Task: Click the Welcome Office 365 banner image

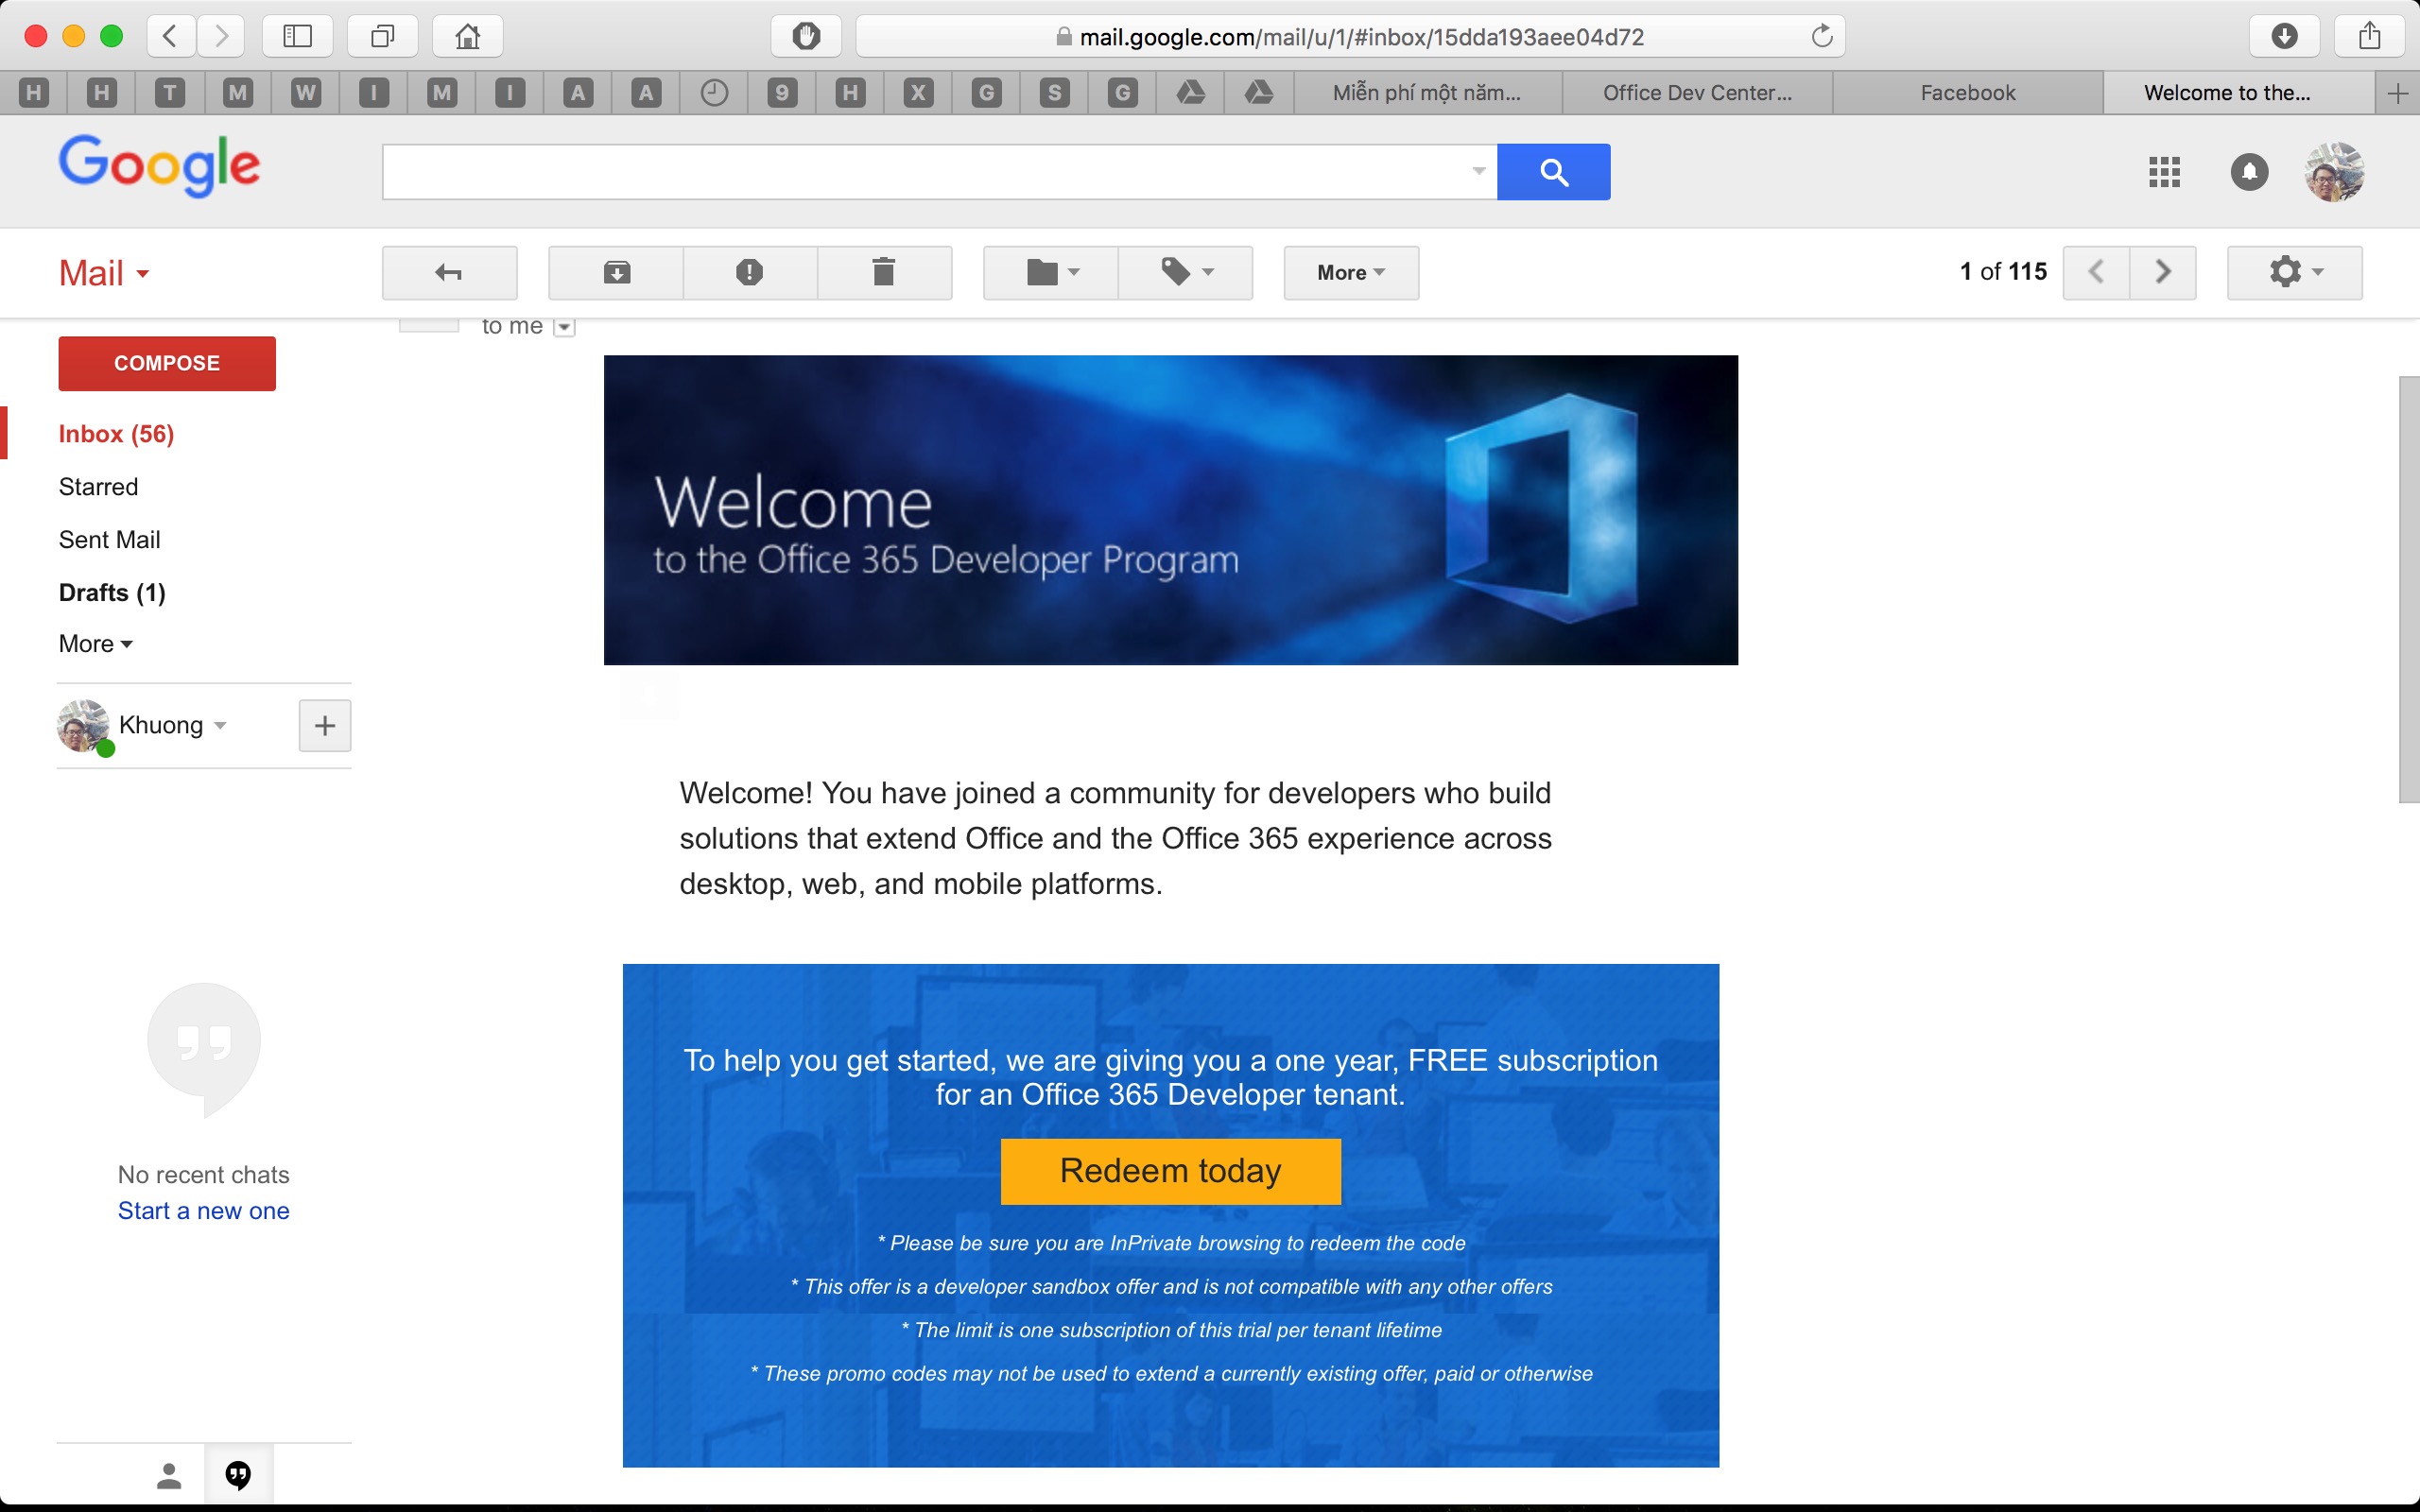Action: 1170,510
